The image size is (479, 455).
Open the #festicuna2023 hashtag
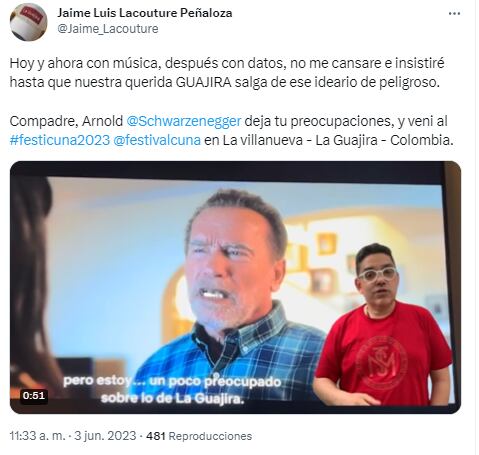(60, 140)
